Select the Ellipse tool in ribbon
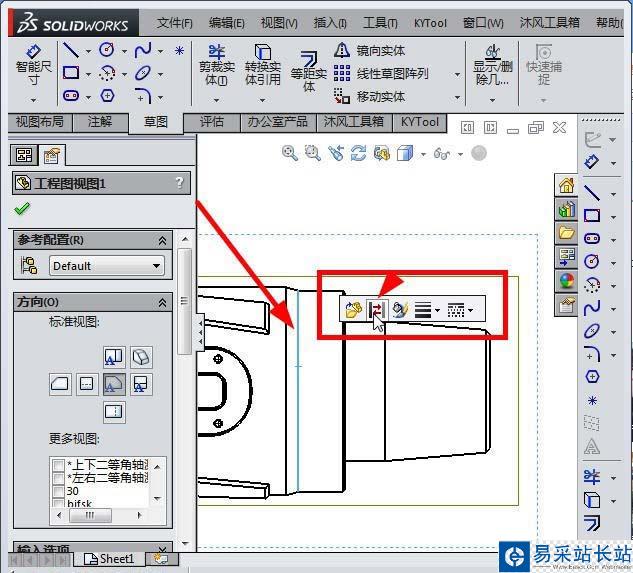The height and width of the screenshot is (573, 633). pos(143,73)
